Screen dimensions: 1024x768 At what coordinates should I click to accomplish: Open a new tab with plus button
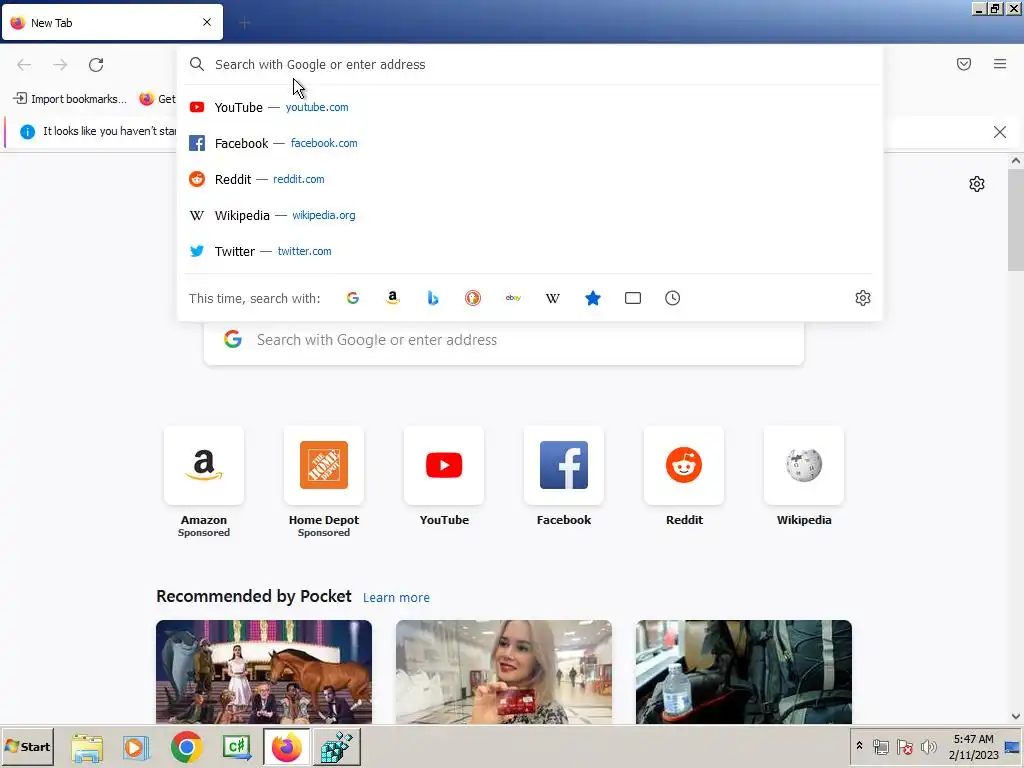point(245,24)
